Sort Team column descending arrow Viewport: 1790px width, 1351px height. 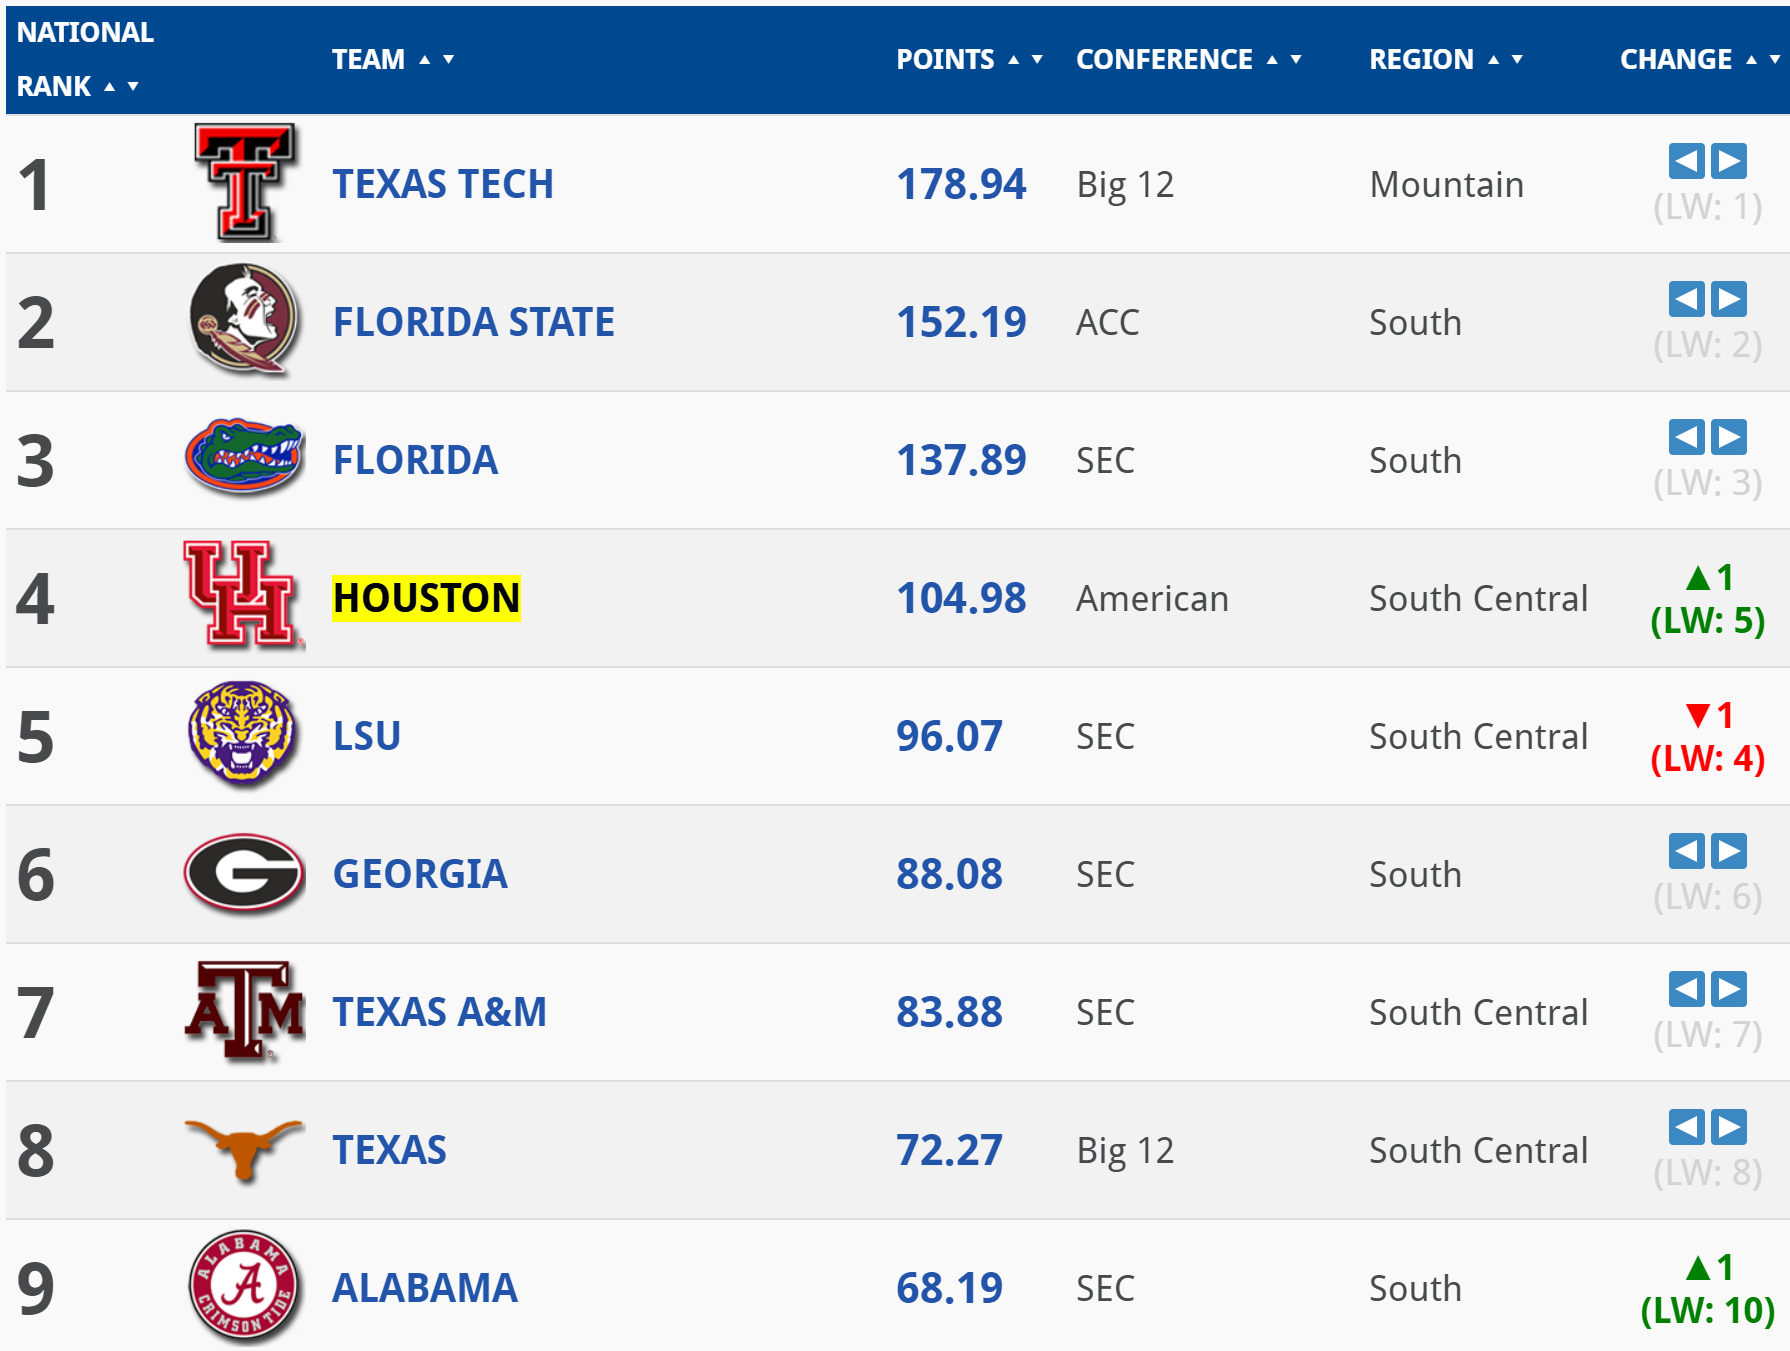click(448, 60)
